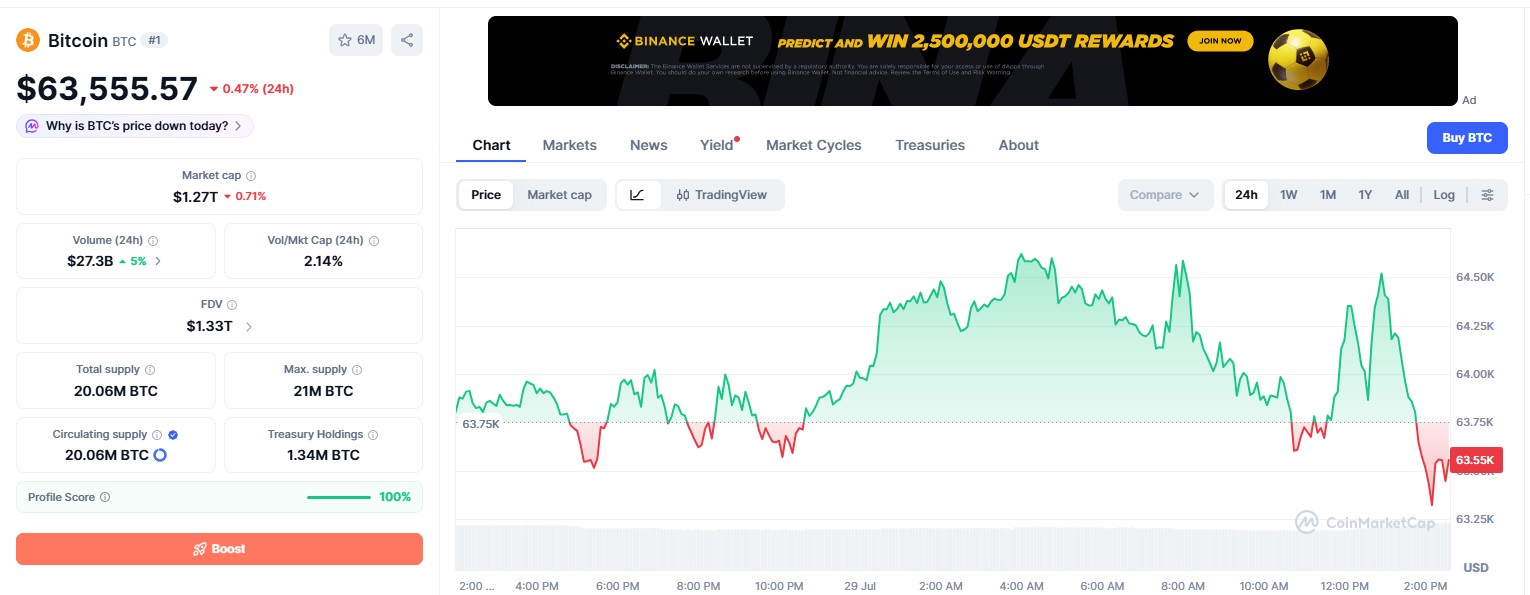The width and height of the screenshot is (1530, 595).
Task: Click the Profile Score progress bar
Action: click(339, 497)
